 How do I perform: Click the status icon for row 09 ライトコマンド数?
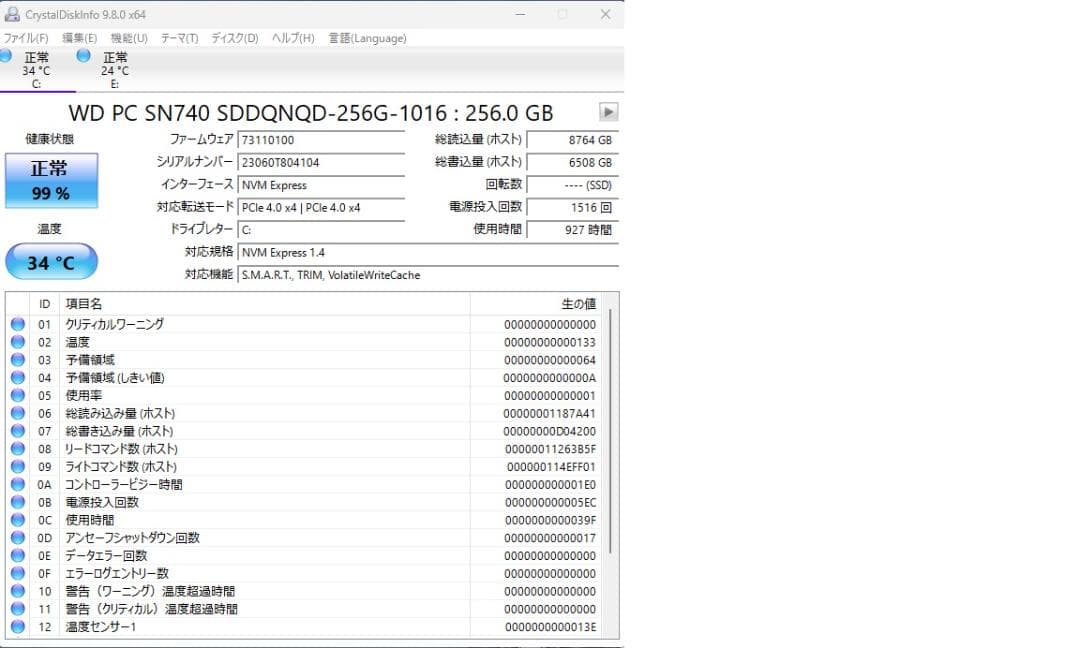point(18,466)
